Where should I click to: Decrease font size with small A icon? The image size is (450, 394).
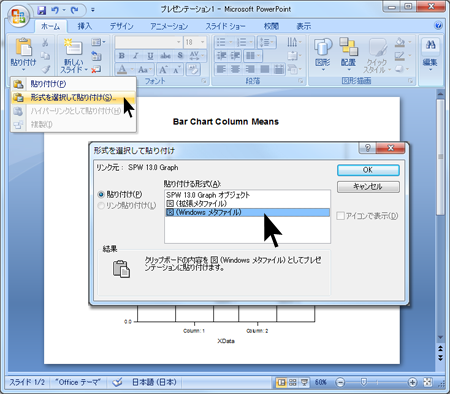click(176, 70)
